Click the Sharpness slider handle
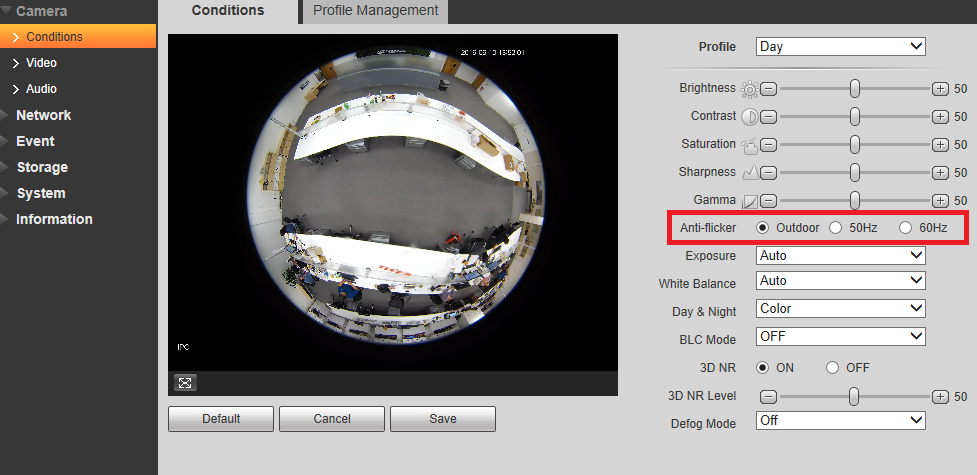977x475 pixels. 855,173
